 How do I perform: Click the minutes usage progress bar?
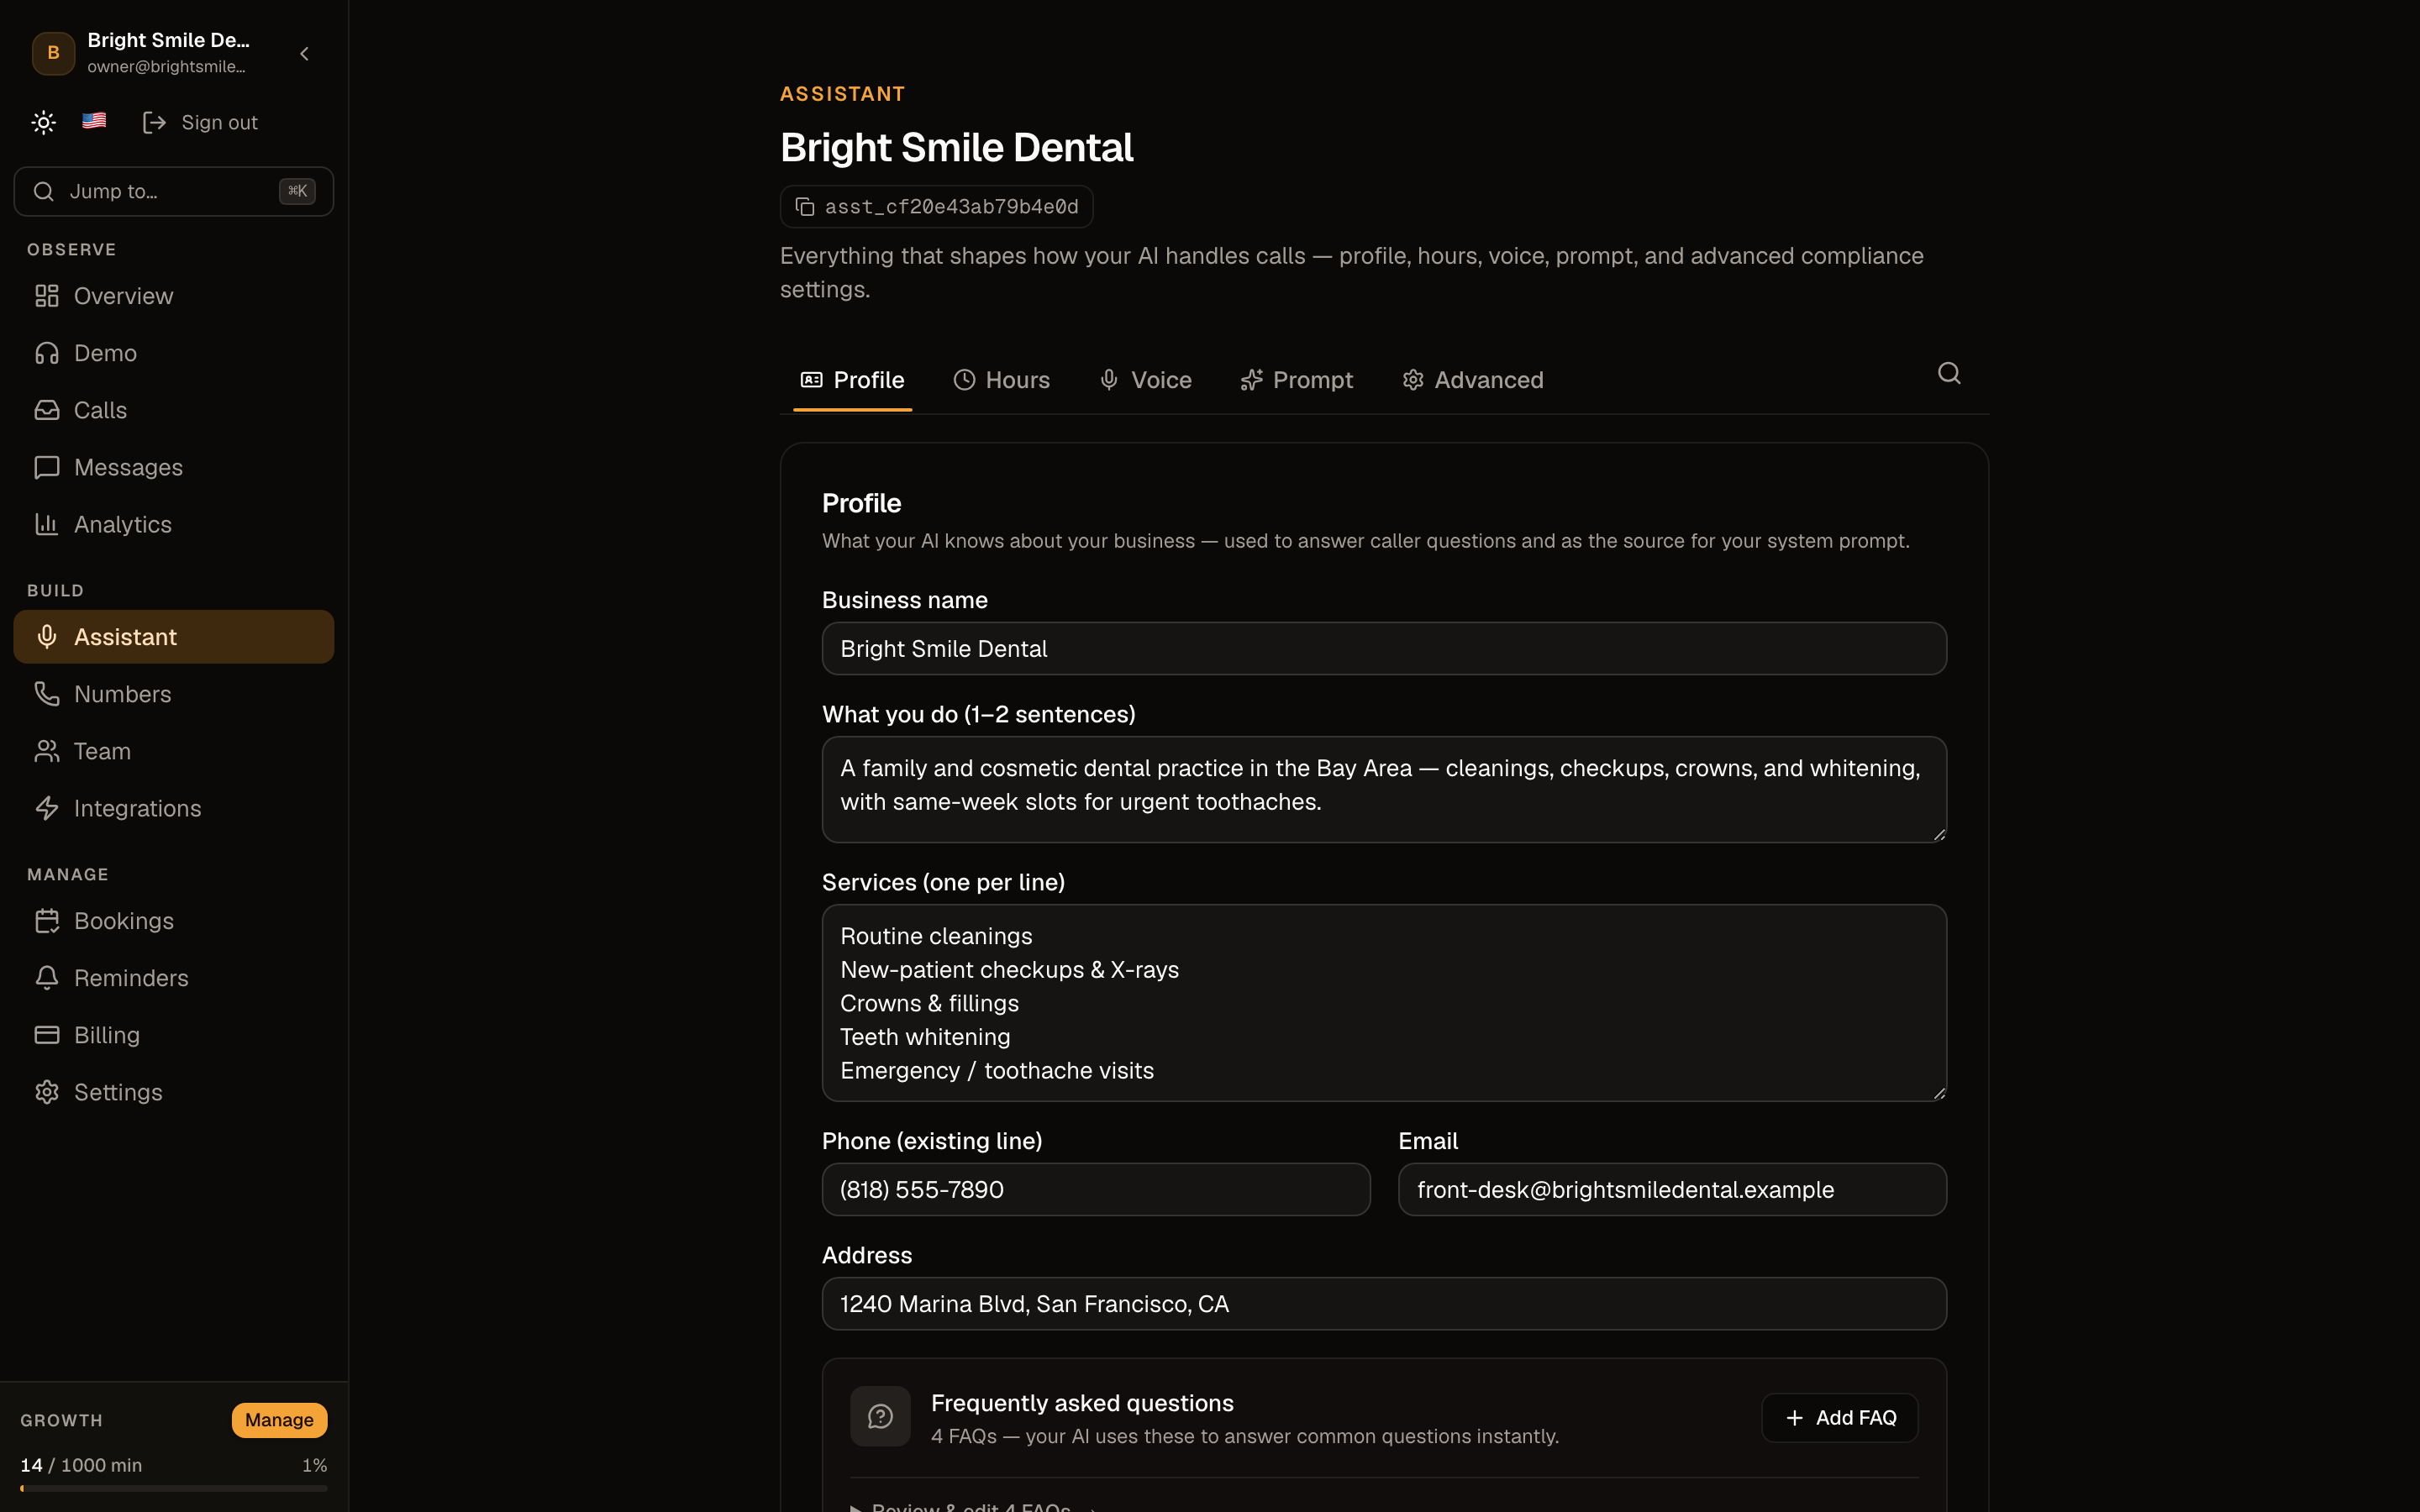click(x=174, y=1488)
